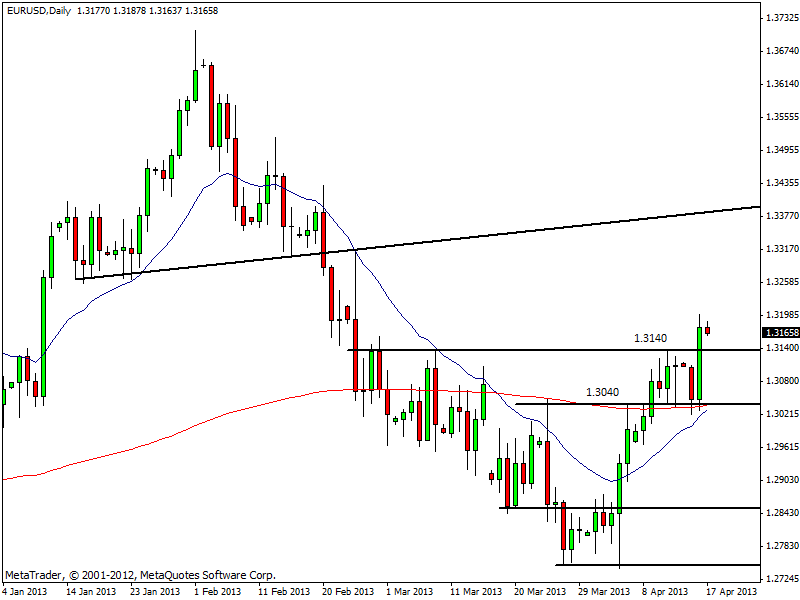
Task: Select the lowest horizontal support line
Action: [650, 565]
